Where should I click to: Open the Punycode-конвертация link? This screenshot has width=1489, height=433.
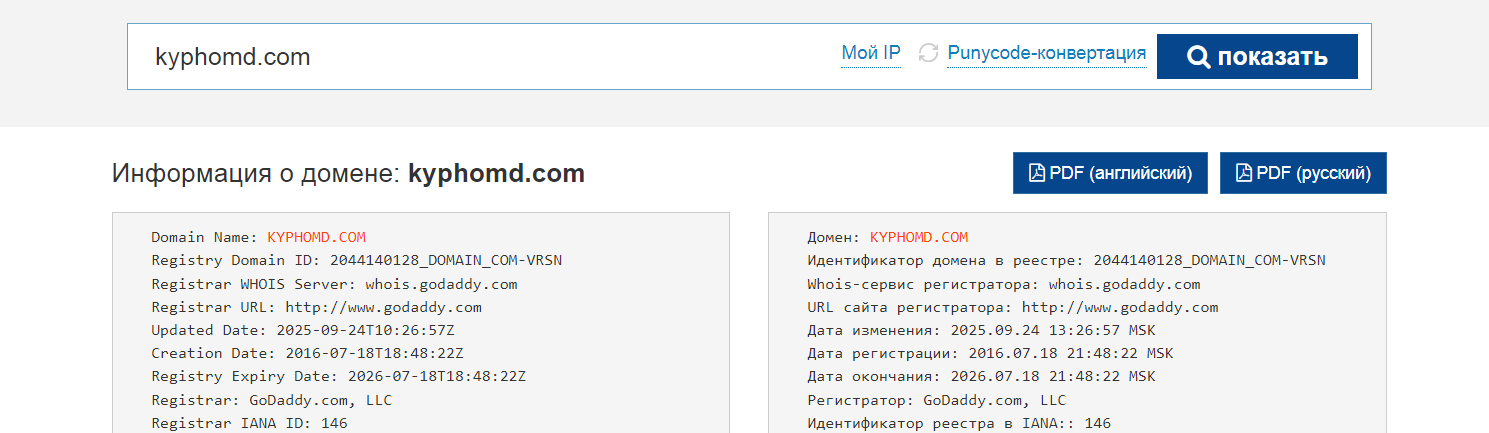point(1046,54)
